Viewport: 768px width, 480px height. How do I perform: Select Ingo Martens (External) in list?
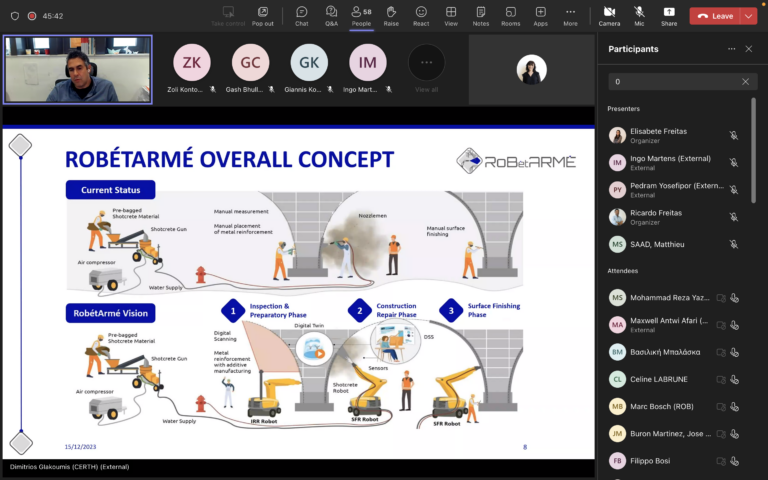click(675, 163)
